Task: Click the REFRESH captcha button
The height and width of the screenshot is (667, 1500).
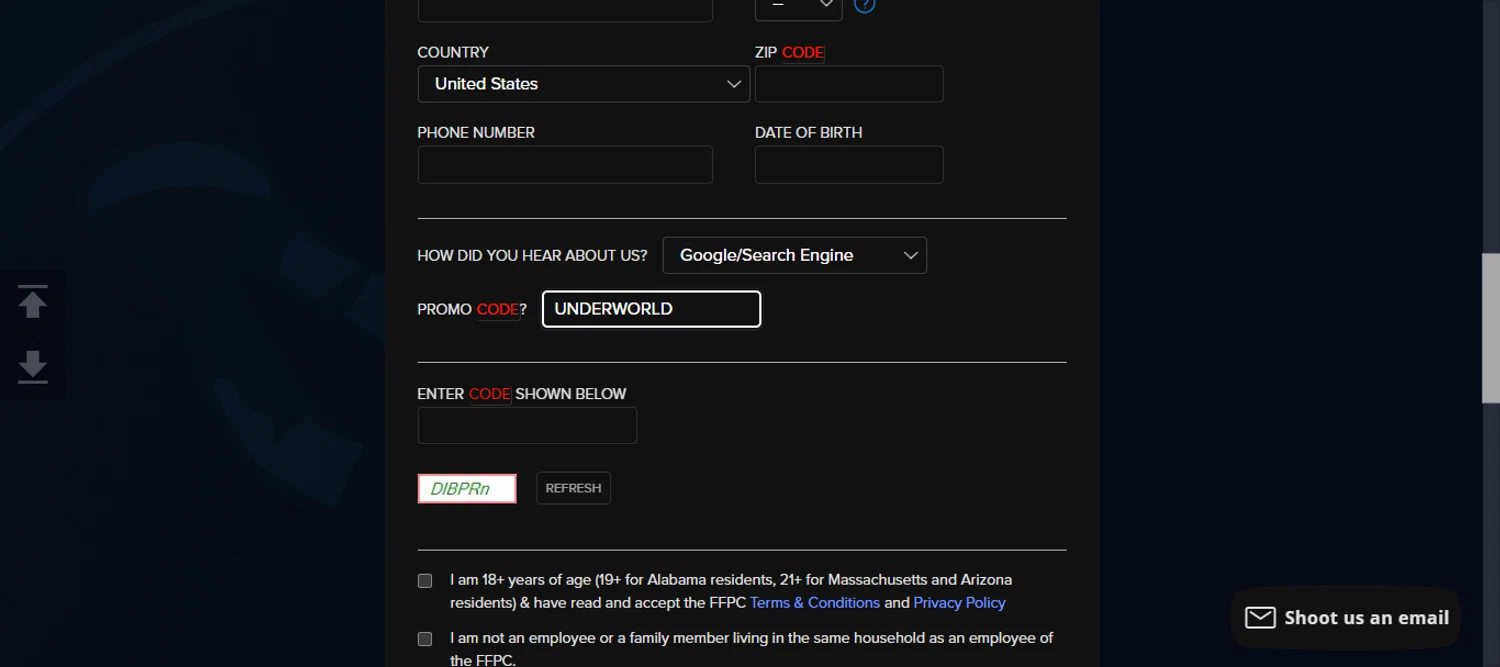Action: [573, 488]
